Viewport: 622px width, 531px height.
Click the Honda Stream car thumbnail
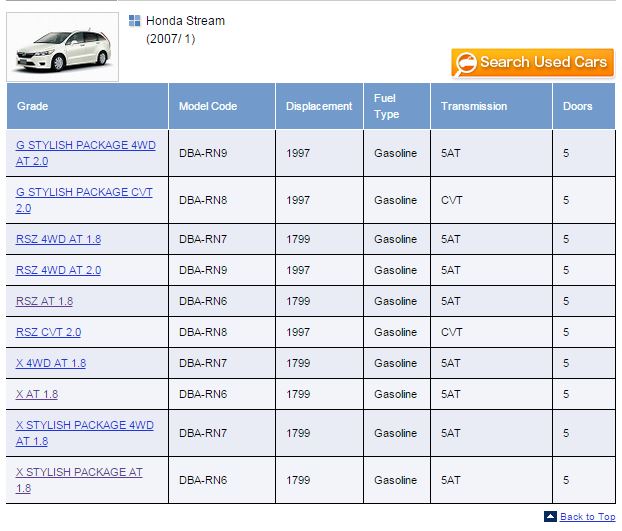[x=62, y=47]
